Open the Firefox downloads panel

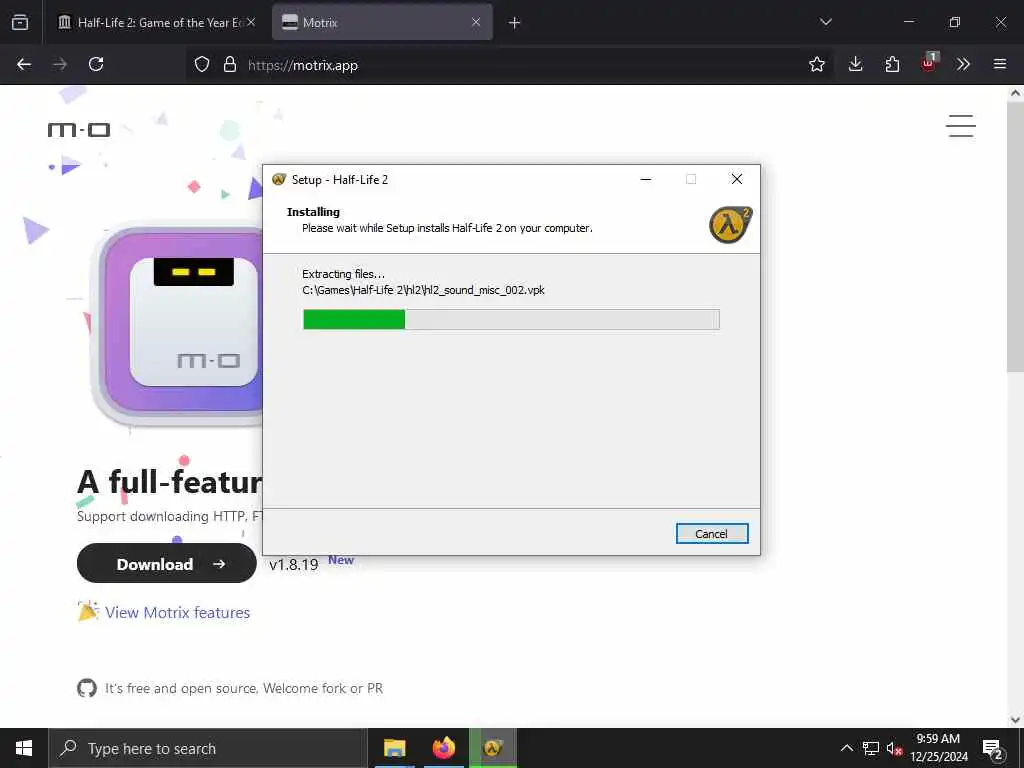coord(856,64)
